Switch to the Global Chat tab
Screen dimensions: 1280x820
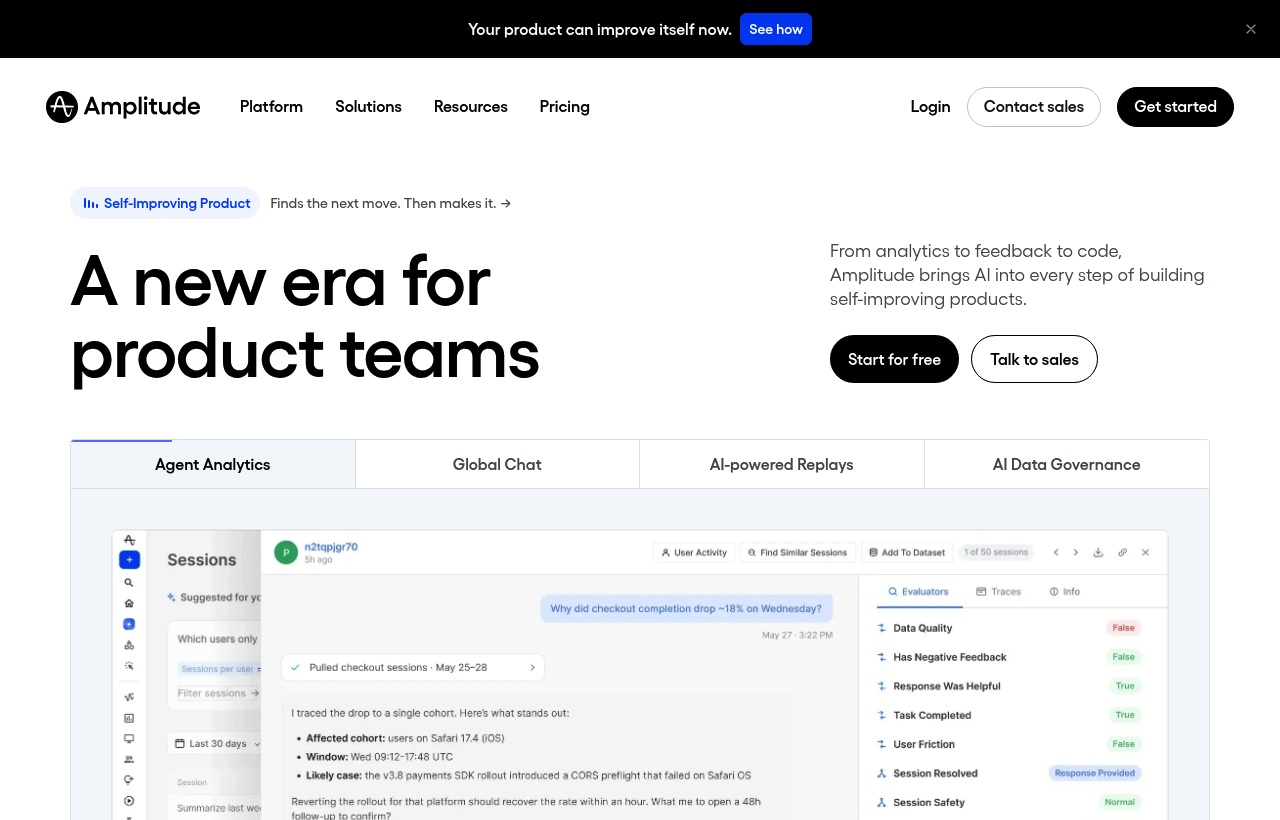tap(497, 464)
